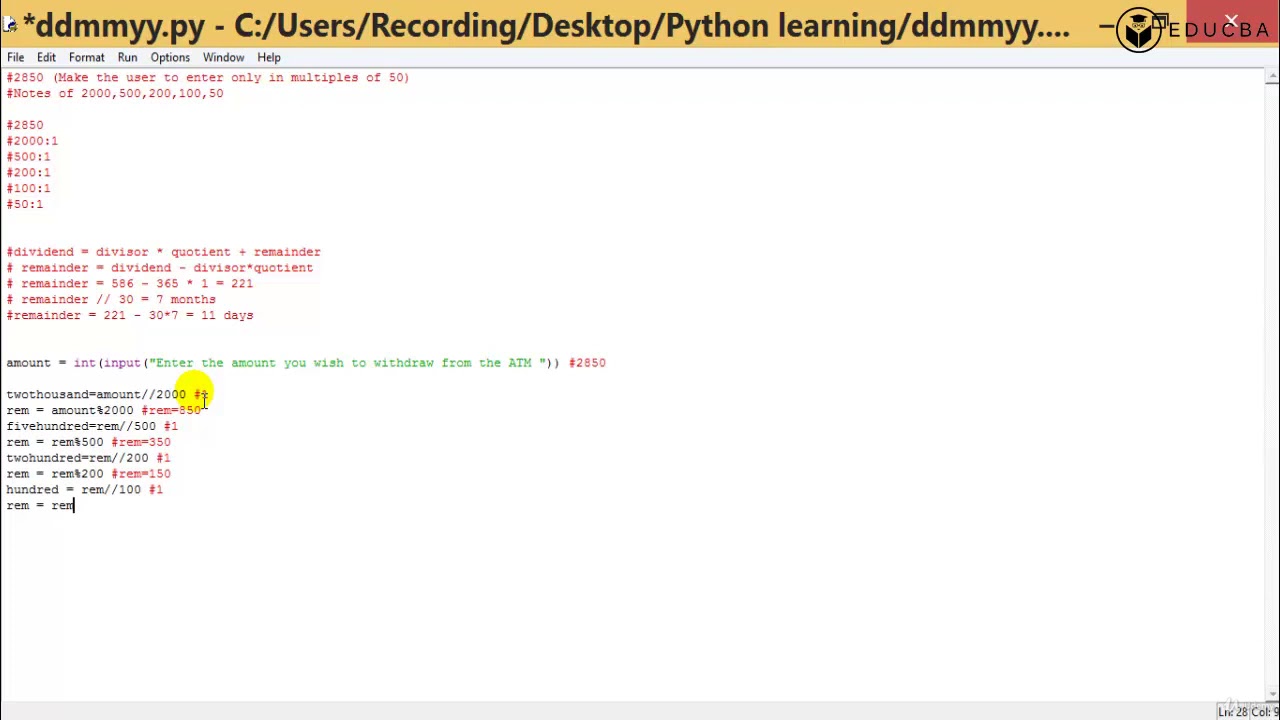1280x720 pixels.
Task: Open the File menu
Action: [16, 57]
